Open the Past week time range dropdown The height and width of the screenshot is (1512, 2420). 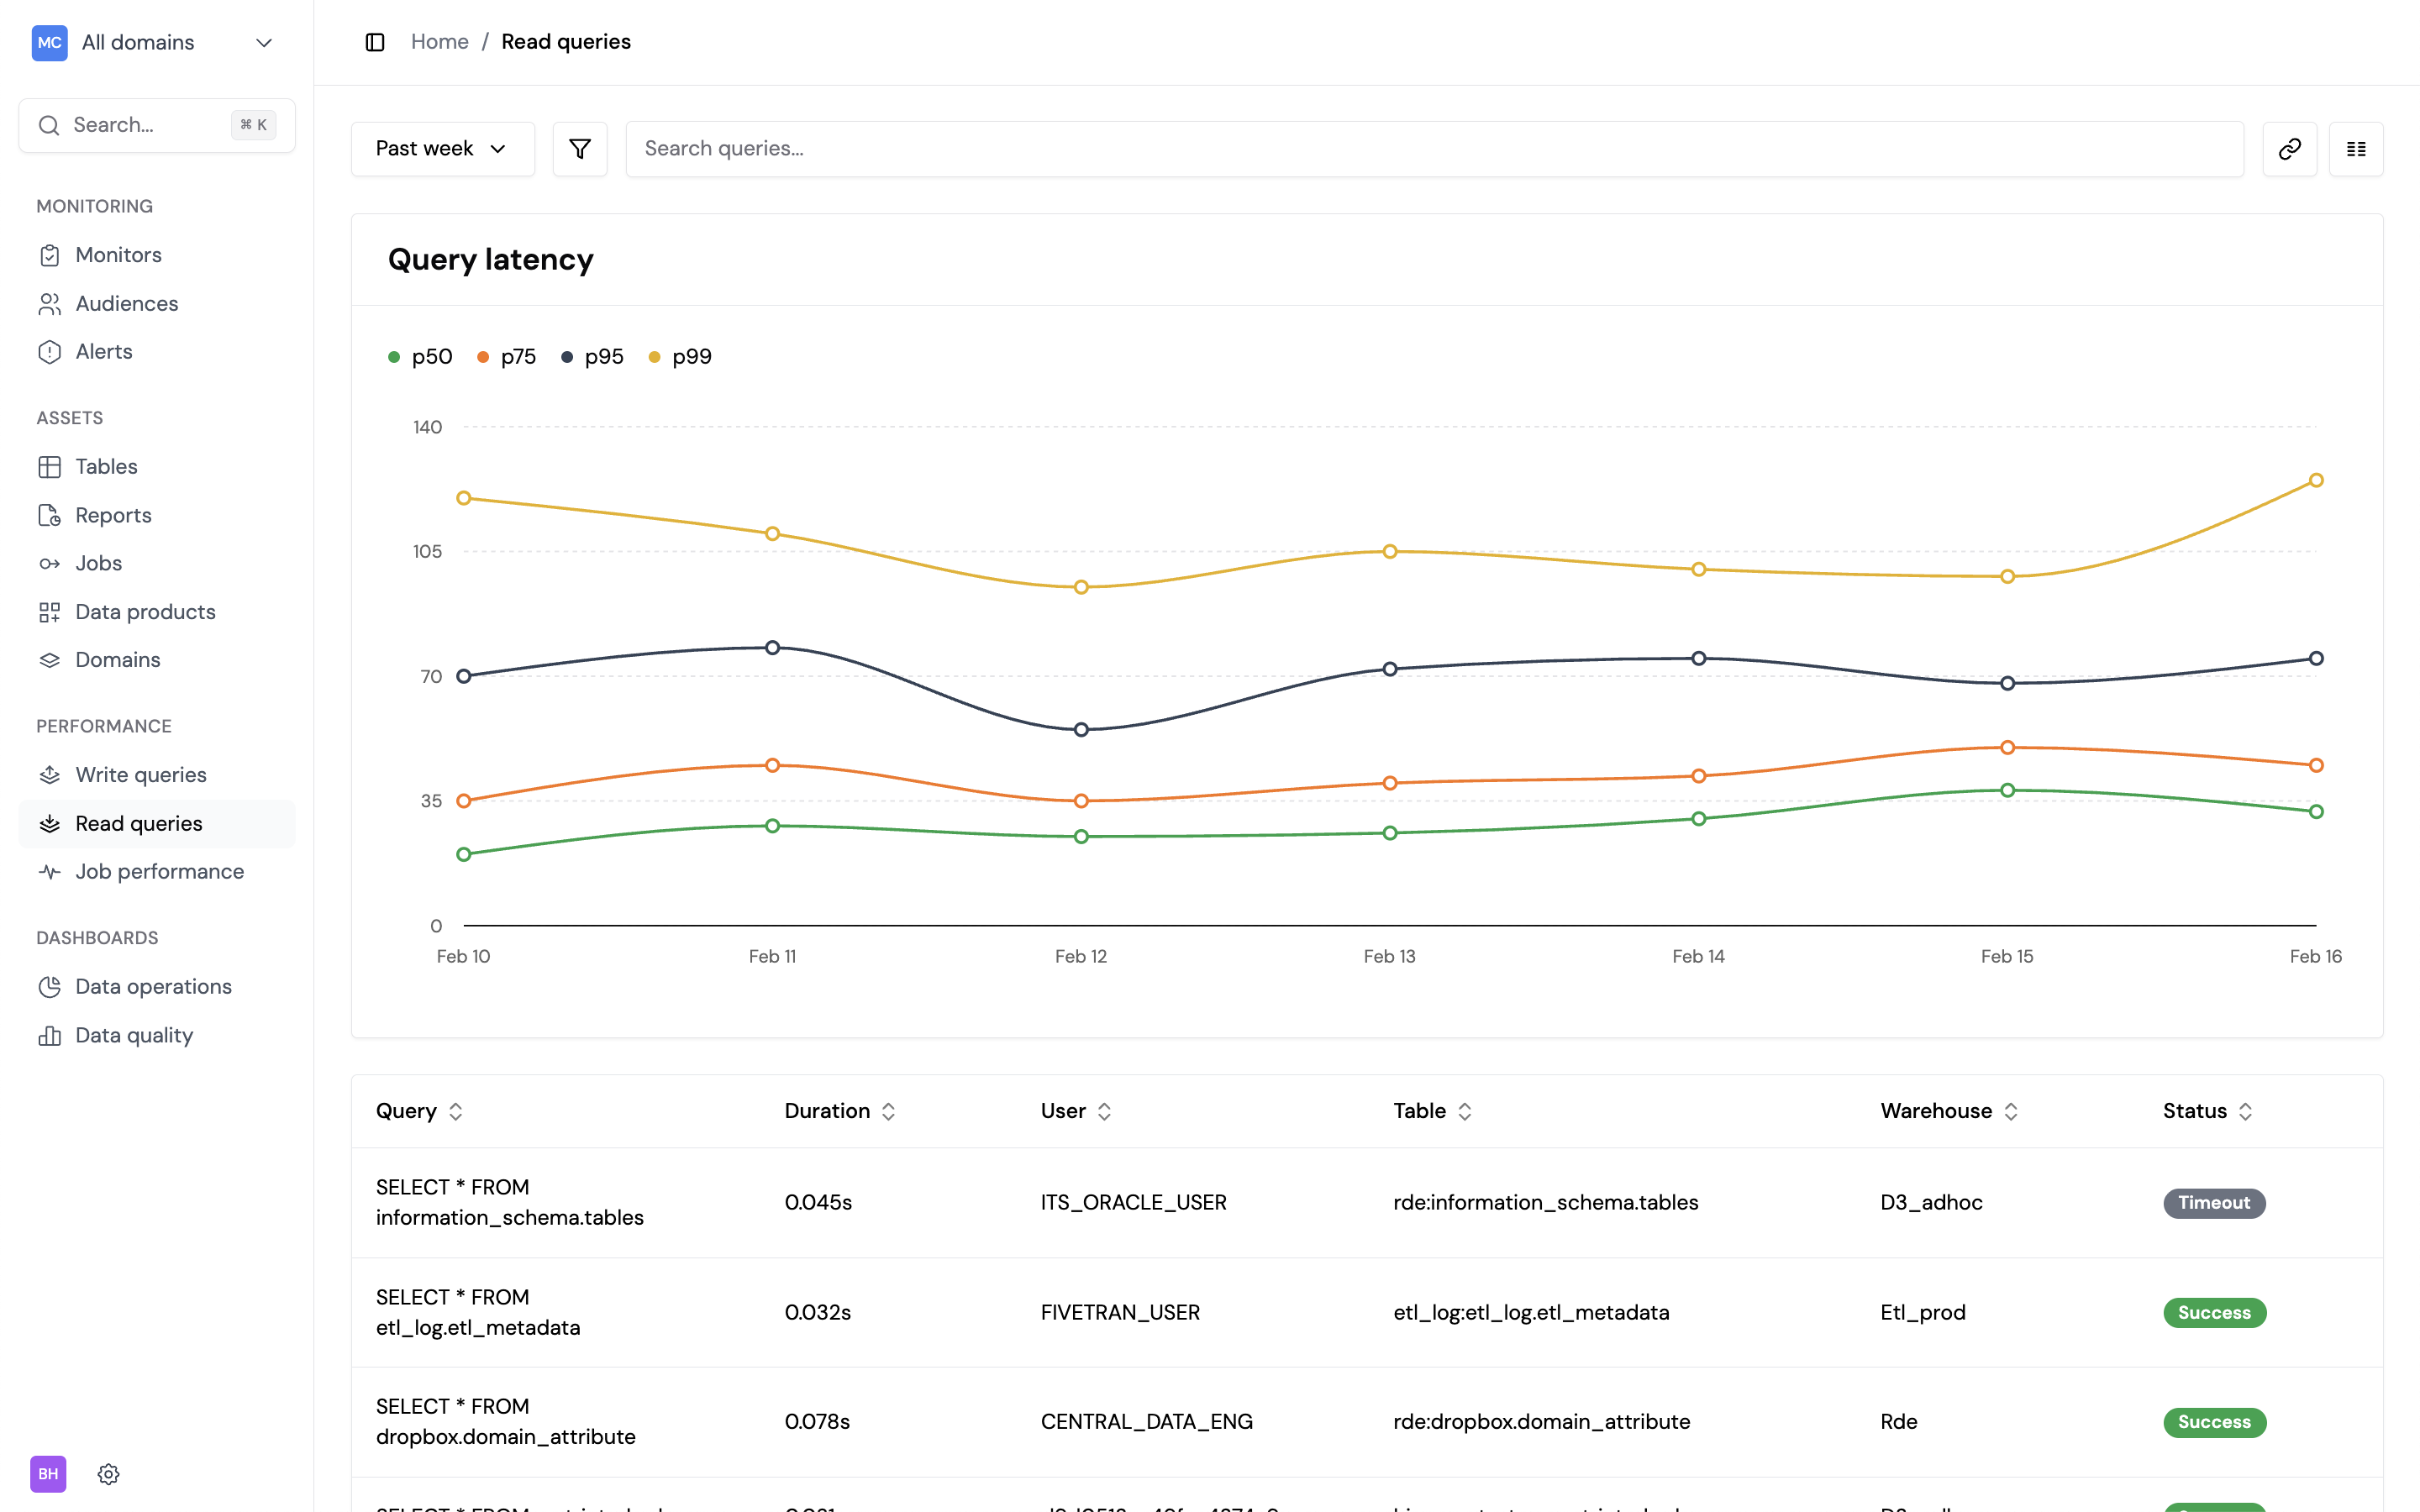[442, 149]
